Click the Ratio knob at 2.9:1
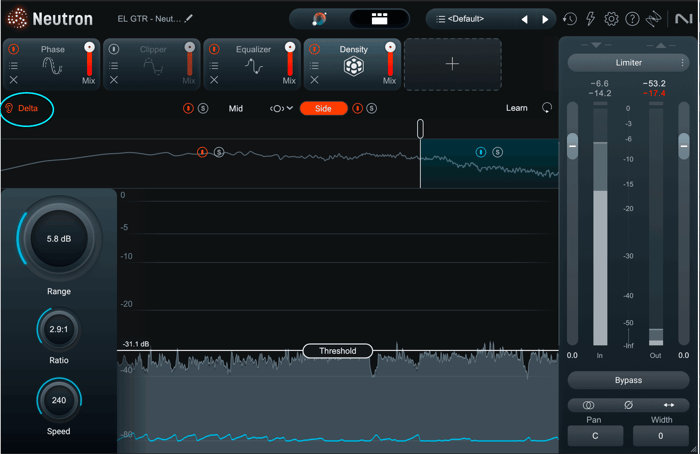 tap(59, 329)
